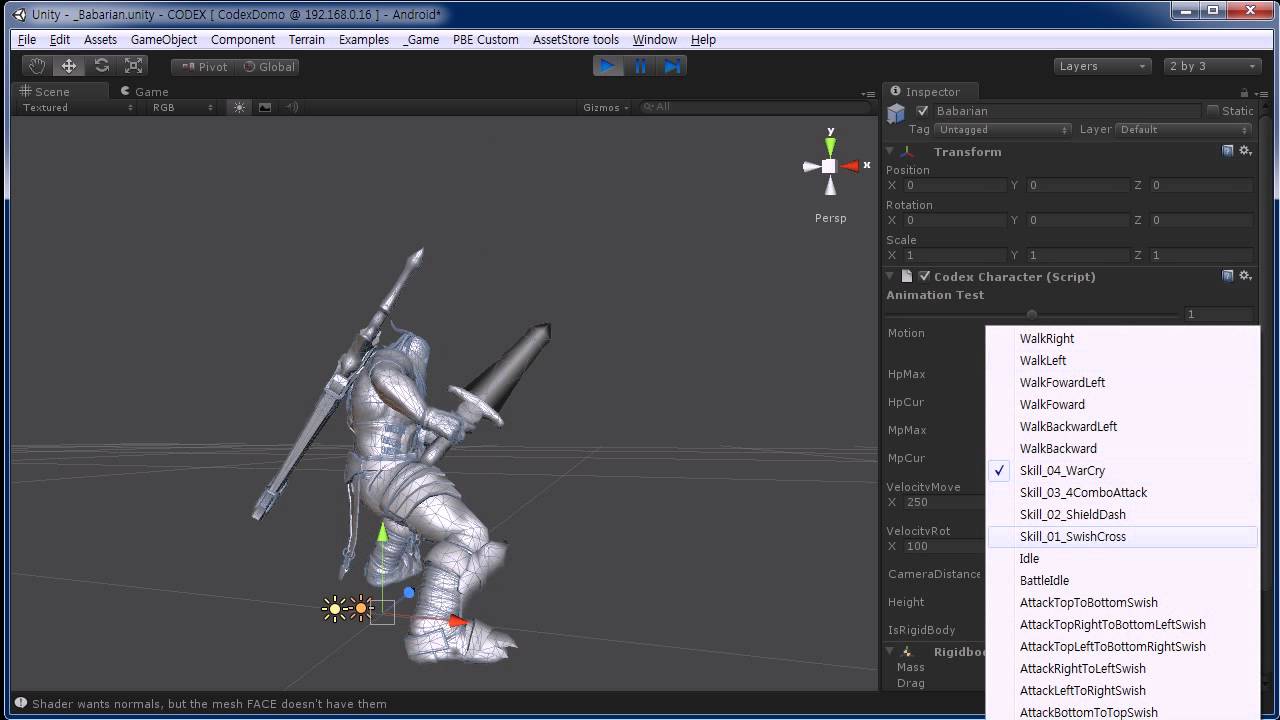The width and height of the screenshot is (1280, 720).
Task: Select the Move tool in toolbar
Action: [x=69, y=66]
